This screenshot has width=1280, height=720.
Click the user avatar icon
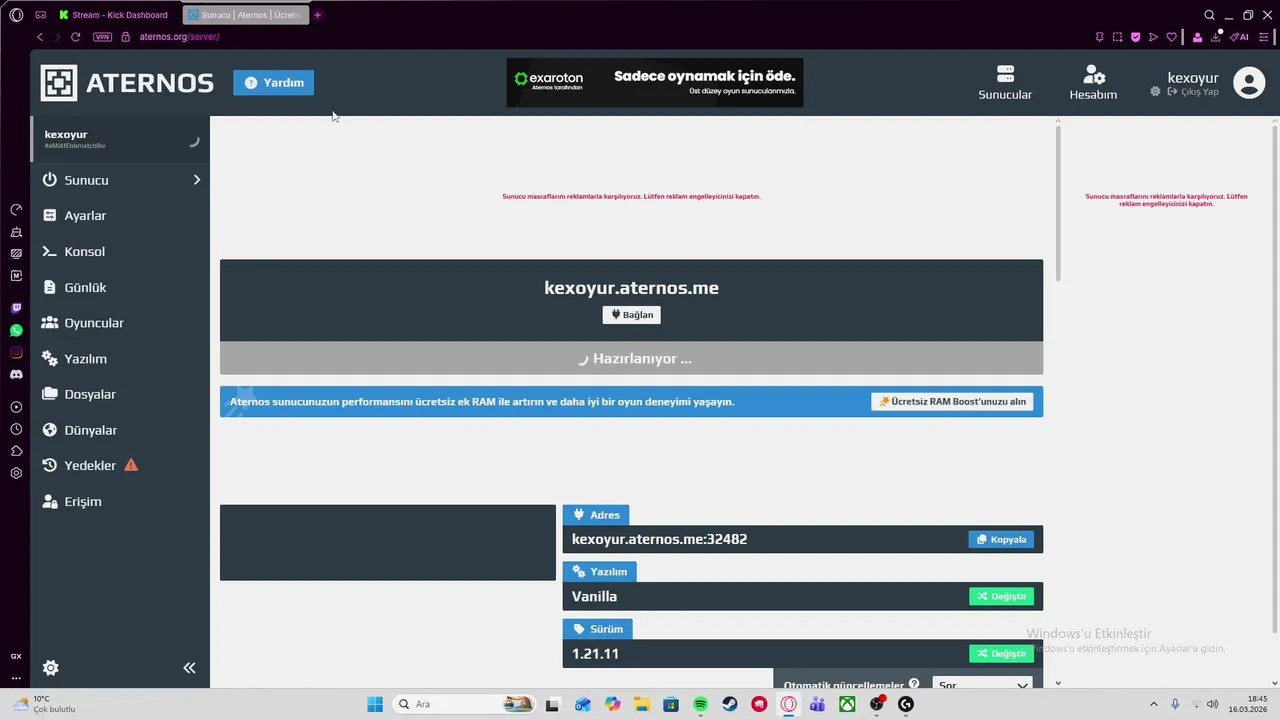click(1249, 82)
